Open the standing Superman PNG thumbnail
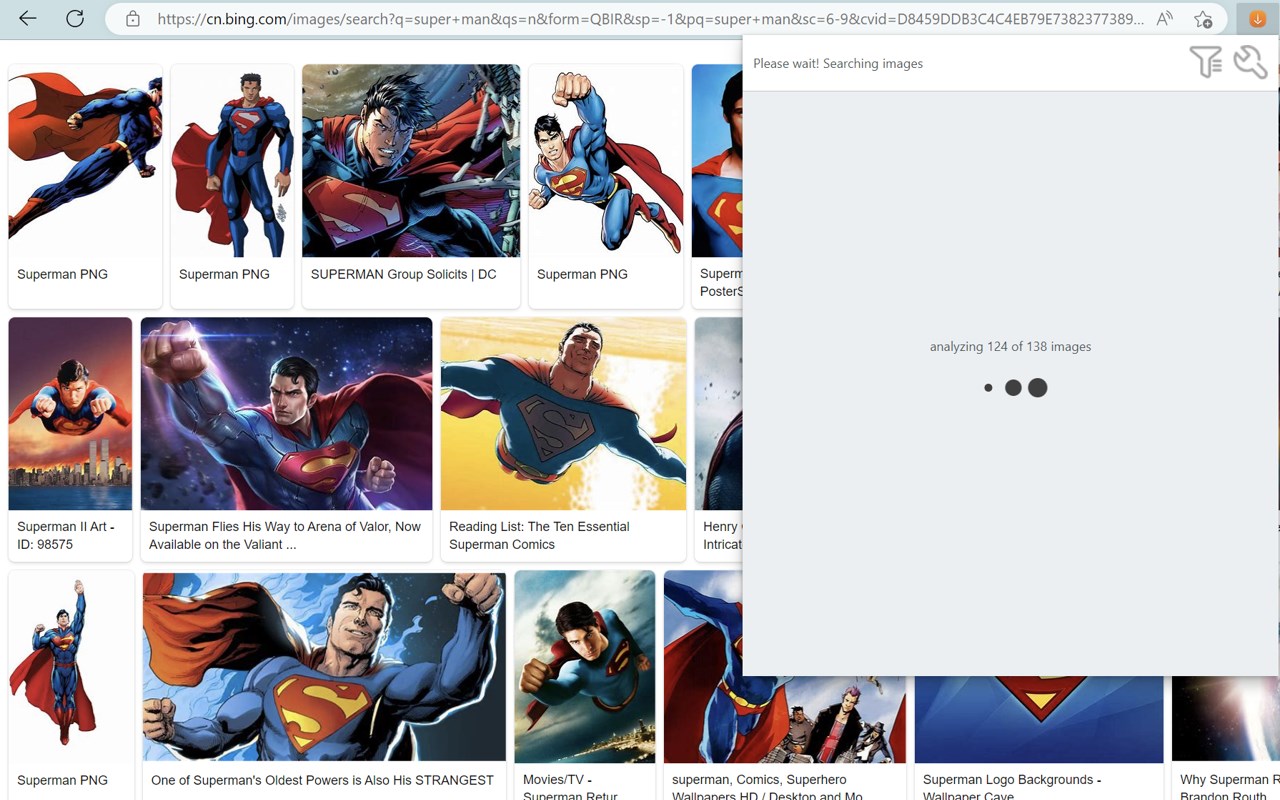The width and height of the screenshot is (1280, 800). [x=232, y=161]
